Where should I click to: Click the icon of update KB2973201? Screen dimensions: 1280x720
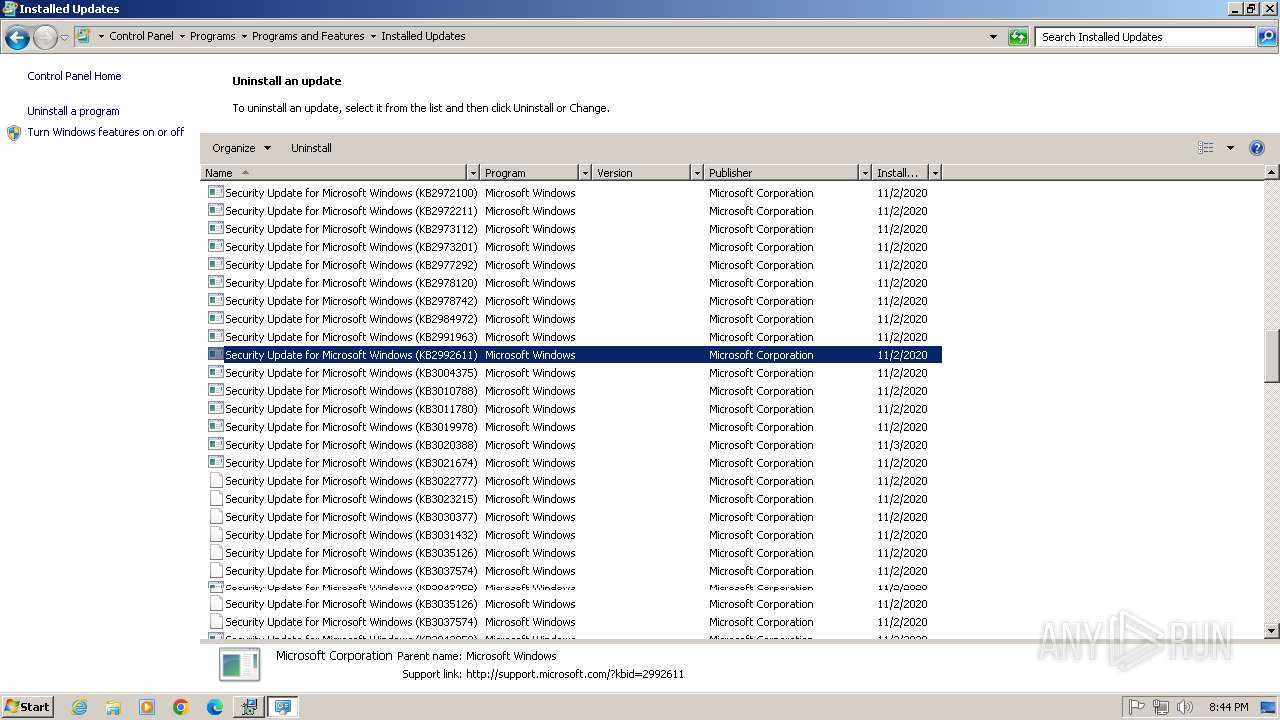pyautogui.click(x=215, y=246)
